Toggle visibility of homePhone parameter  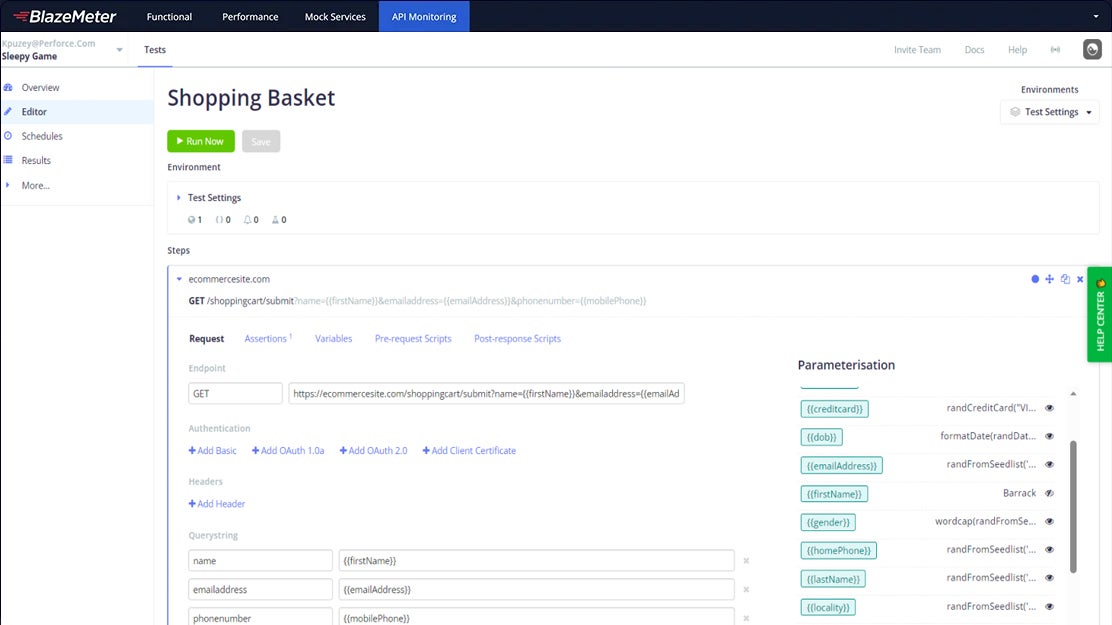coord(1050,550)
